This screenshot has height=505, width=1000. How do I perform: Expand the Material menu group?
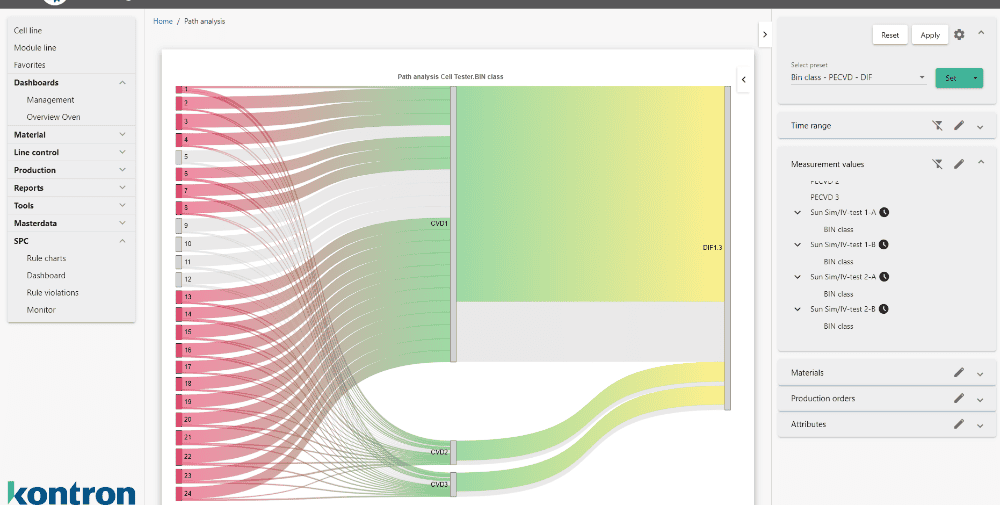122,135
